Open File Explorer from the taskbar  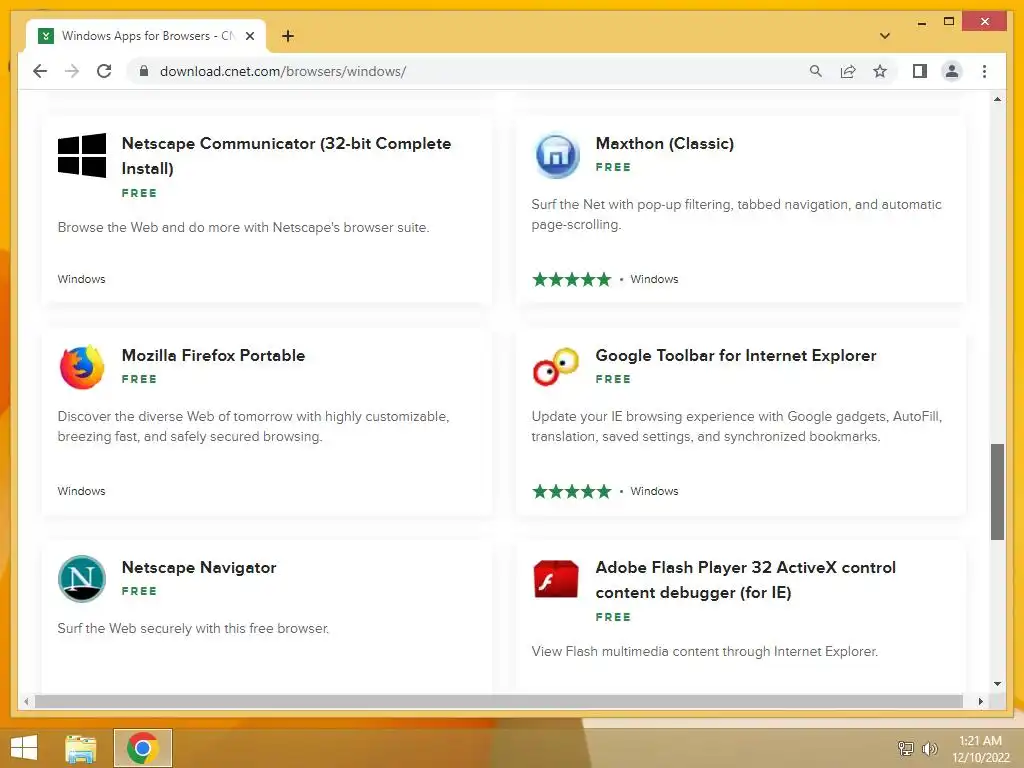click(x=81, y=748)
